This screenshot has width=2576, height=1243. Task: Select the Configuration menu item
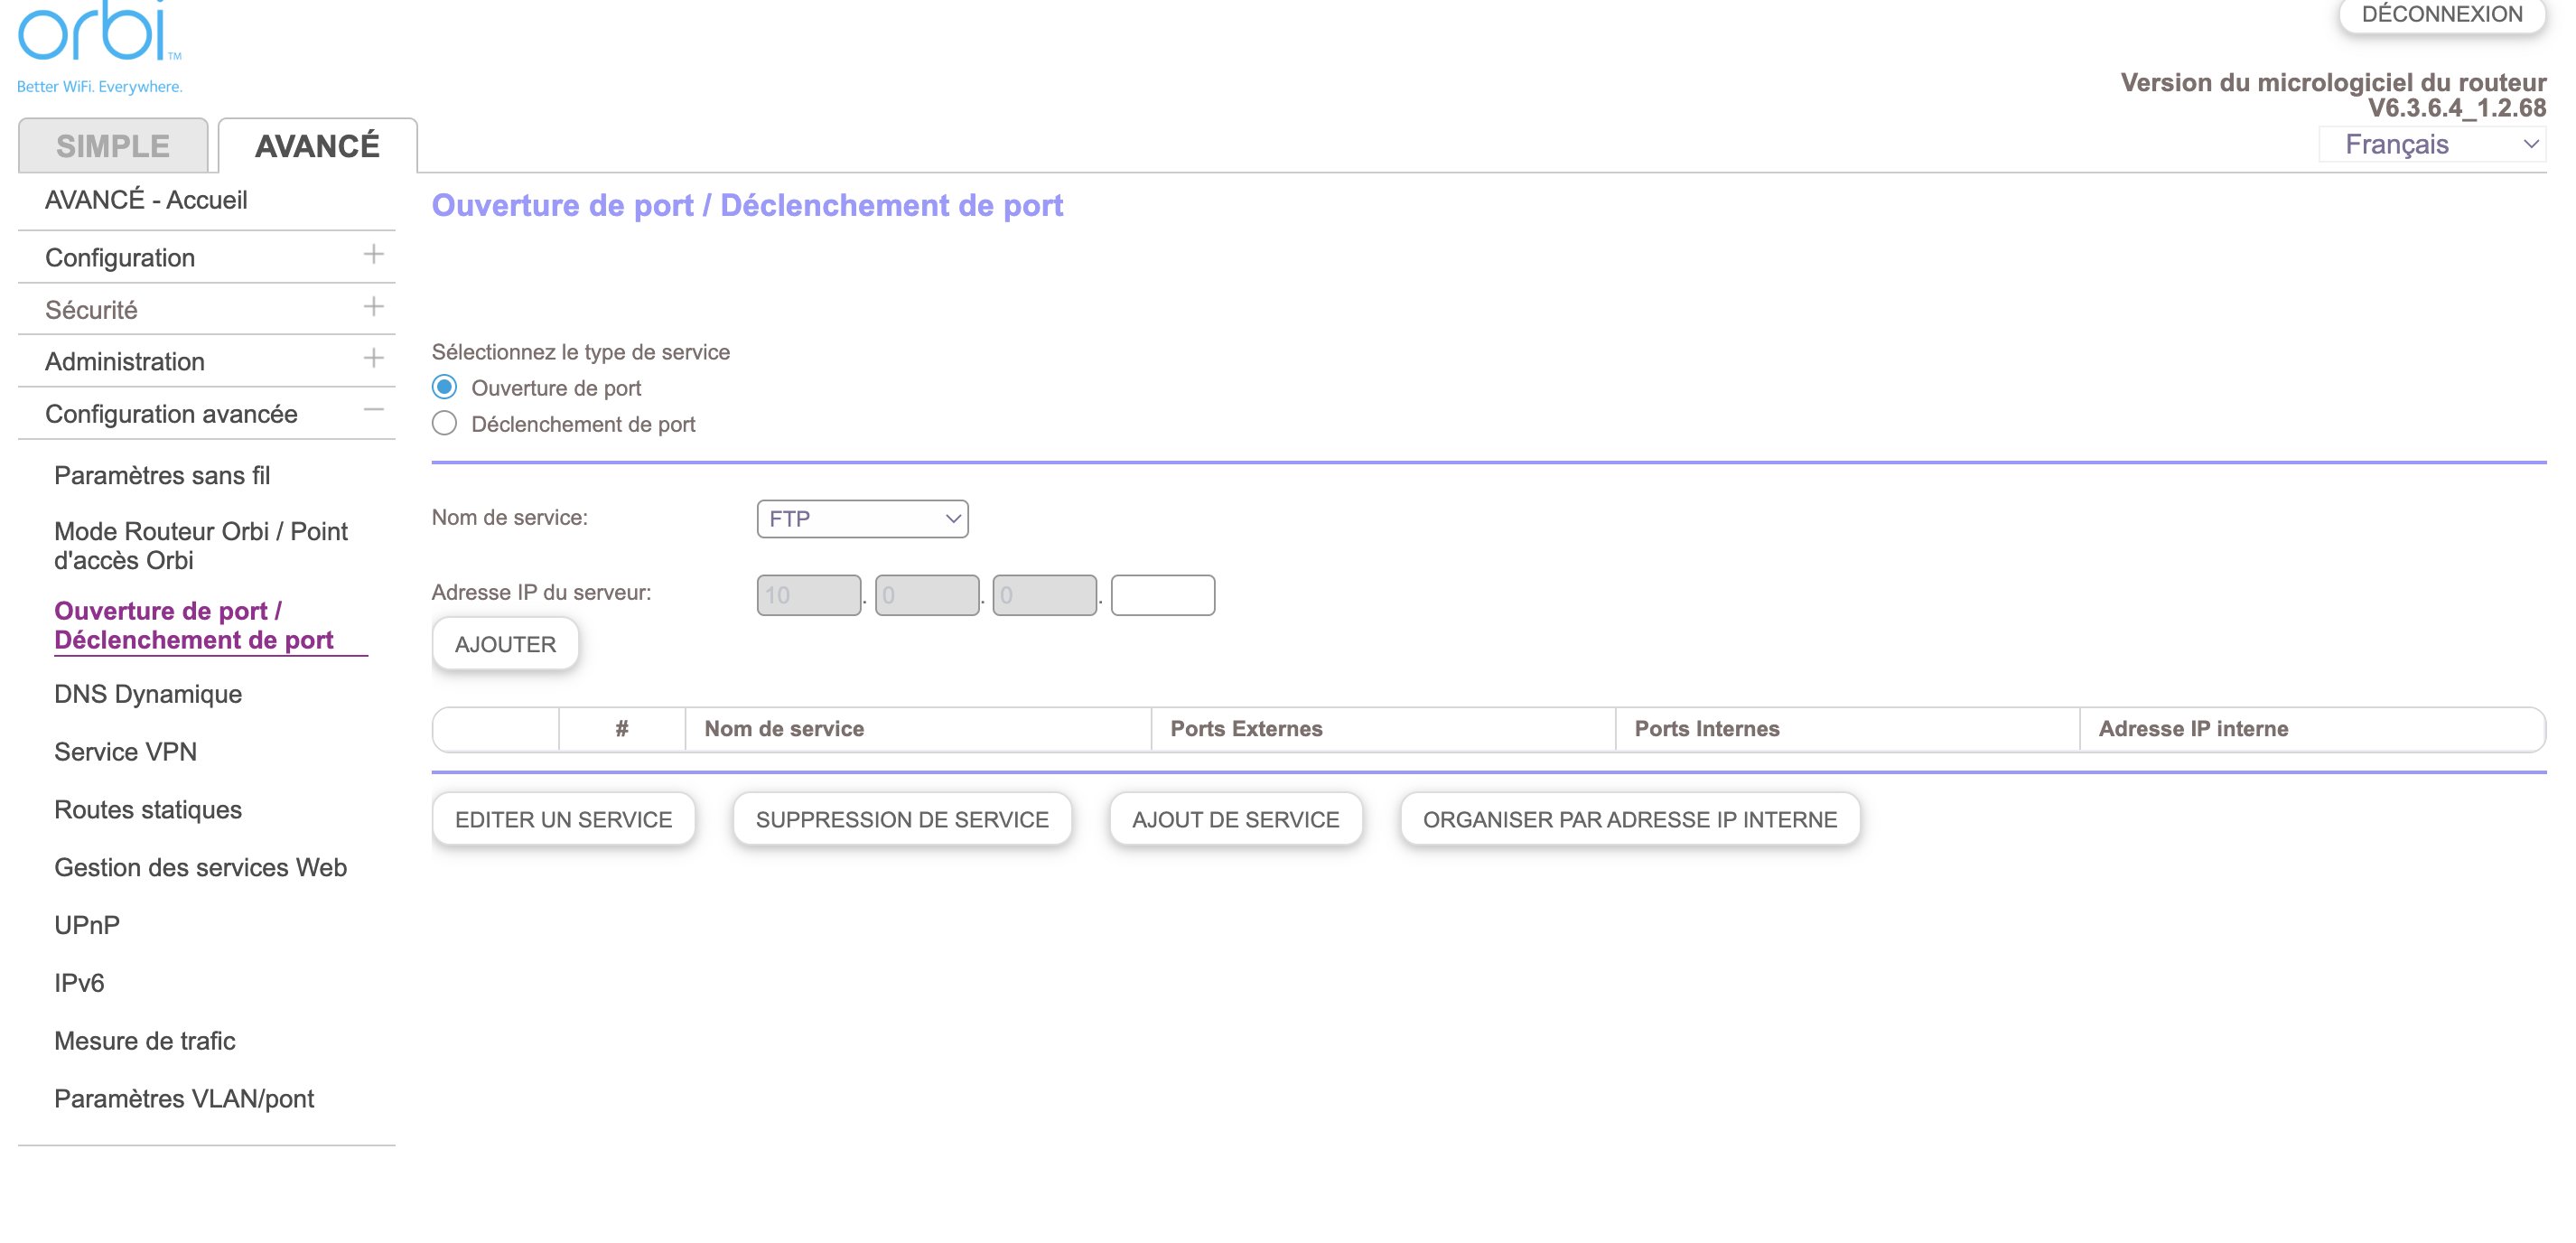(125, 257)
